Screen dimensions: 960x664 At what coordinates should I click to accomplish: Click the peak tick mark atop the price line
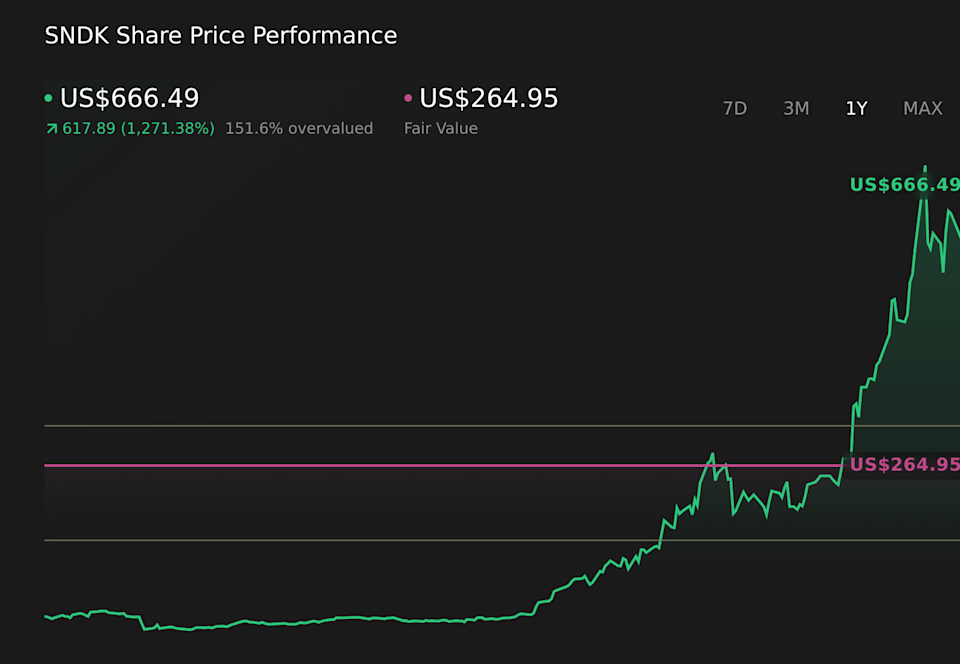[924, 166]
